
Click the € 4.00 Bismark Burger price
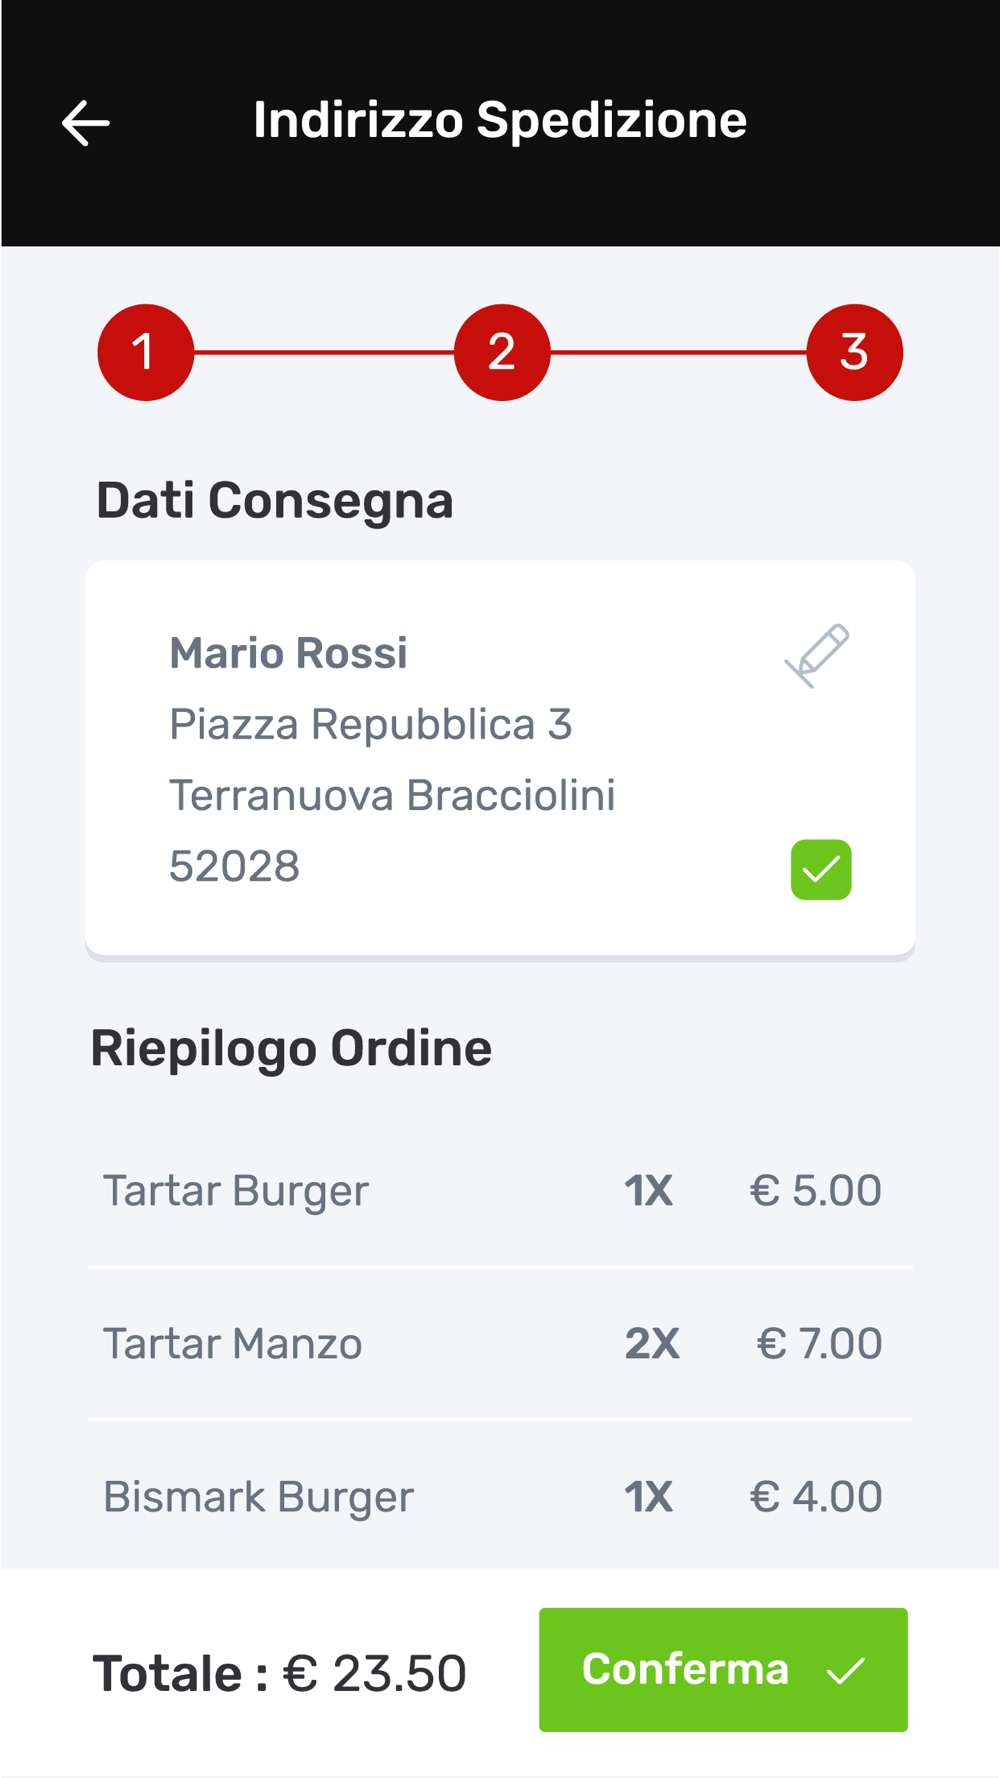point(816,1497)
